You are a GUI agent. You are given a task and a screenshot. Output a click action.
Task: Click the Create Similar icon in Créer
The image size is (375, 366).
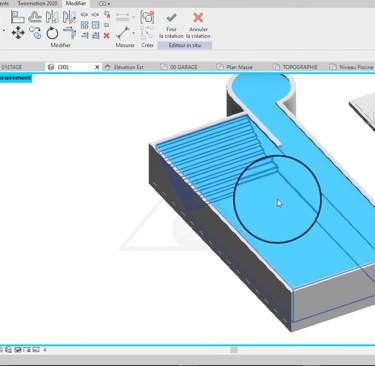point(147,17)
